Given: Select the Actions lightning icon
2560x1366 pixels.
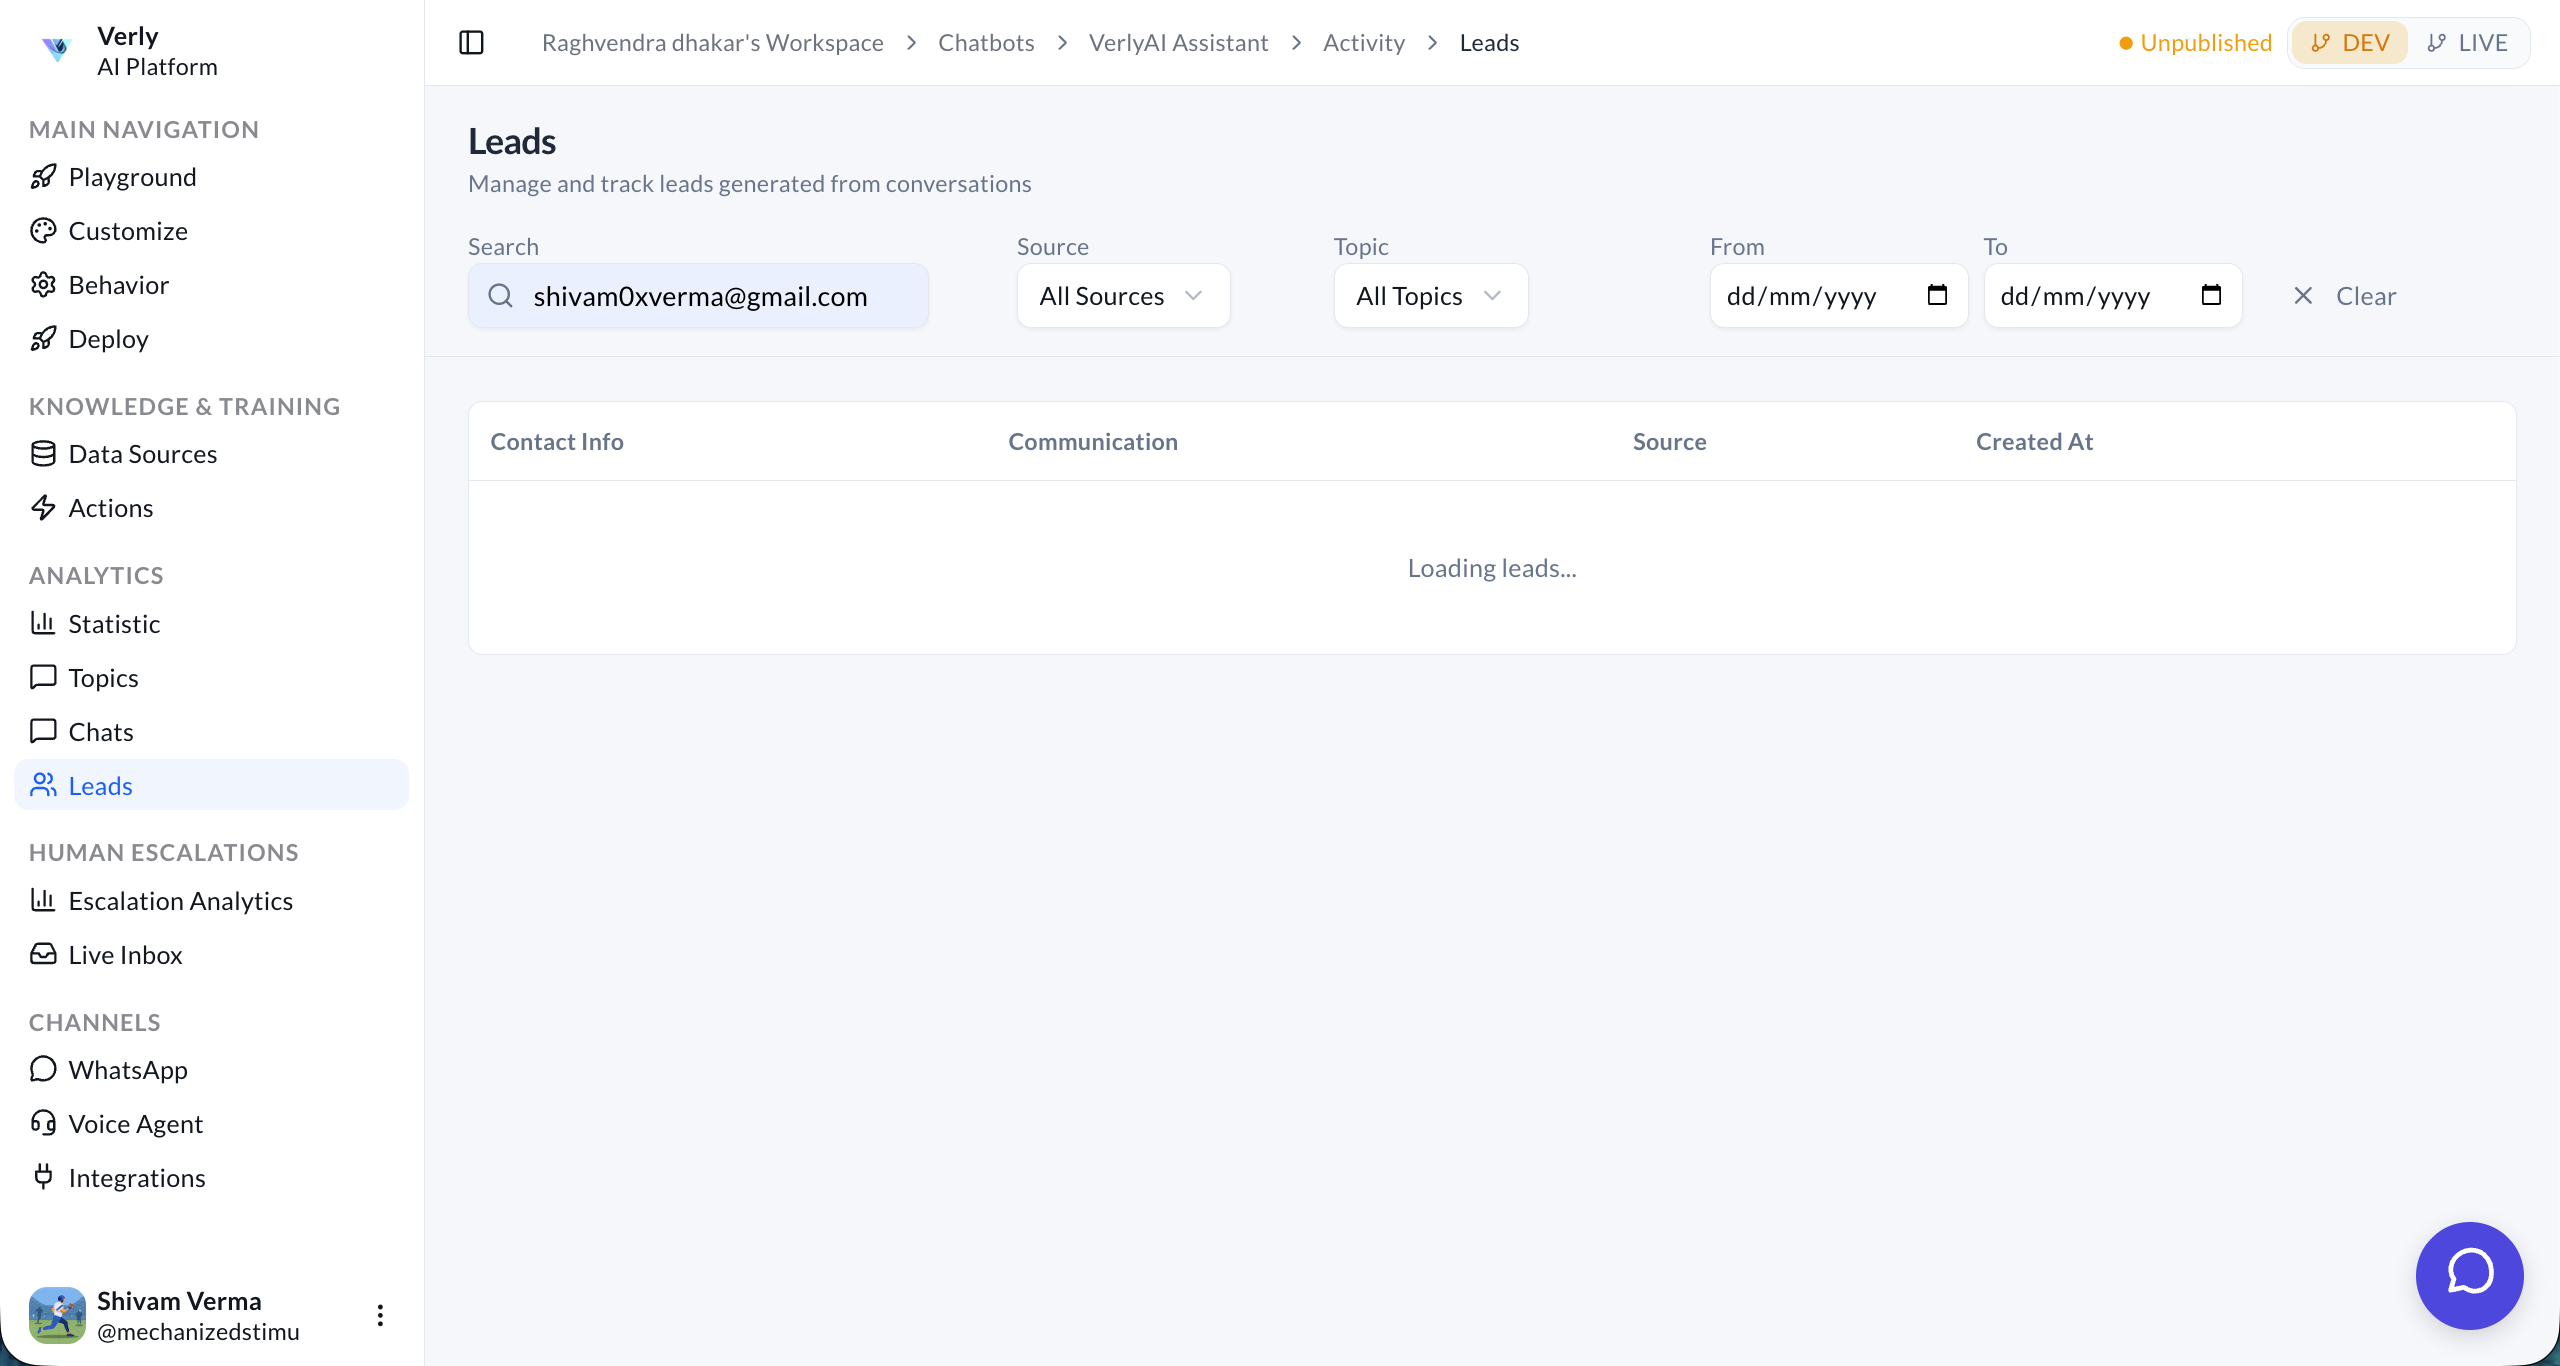Looking at the screenshot, I should [x=43, y=507].
